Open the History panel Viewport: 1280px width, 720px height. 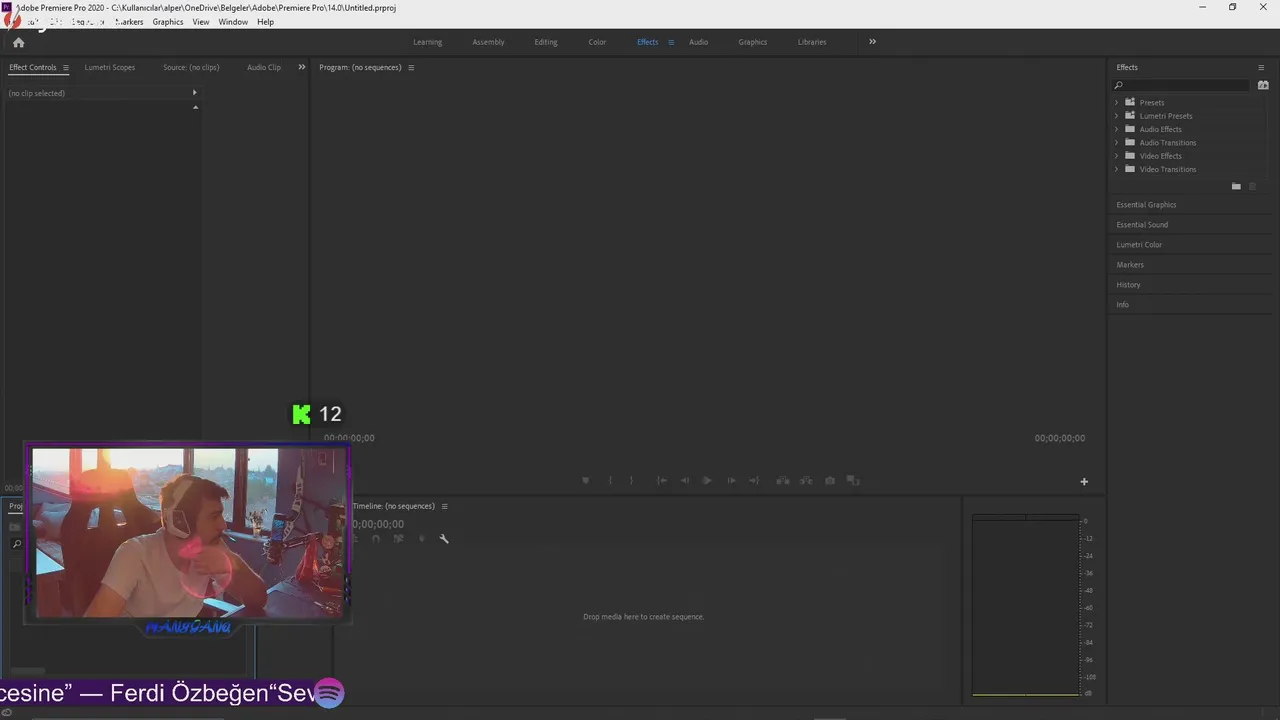click(1128, 285)
